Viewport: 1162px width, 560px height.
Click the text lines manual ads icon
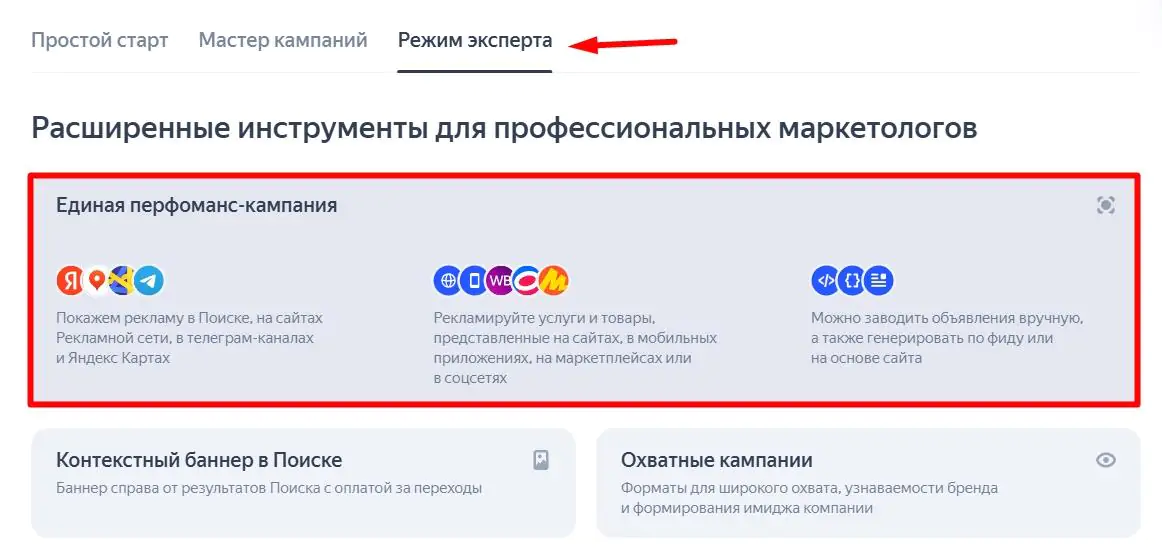879,280
